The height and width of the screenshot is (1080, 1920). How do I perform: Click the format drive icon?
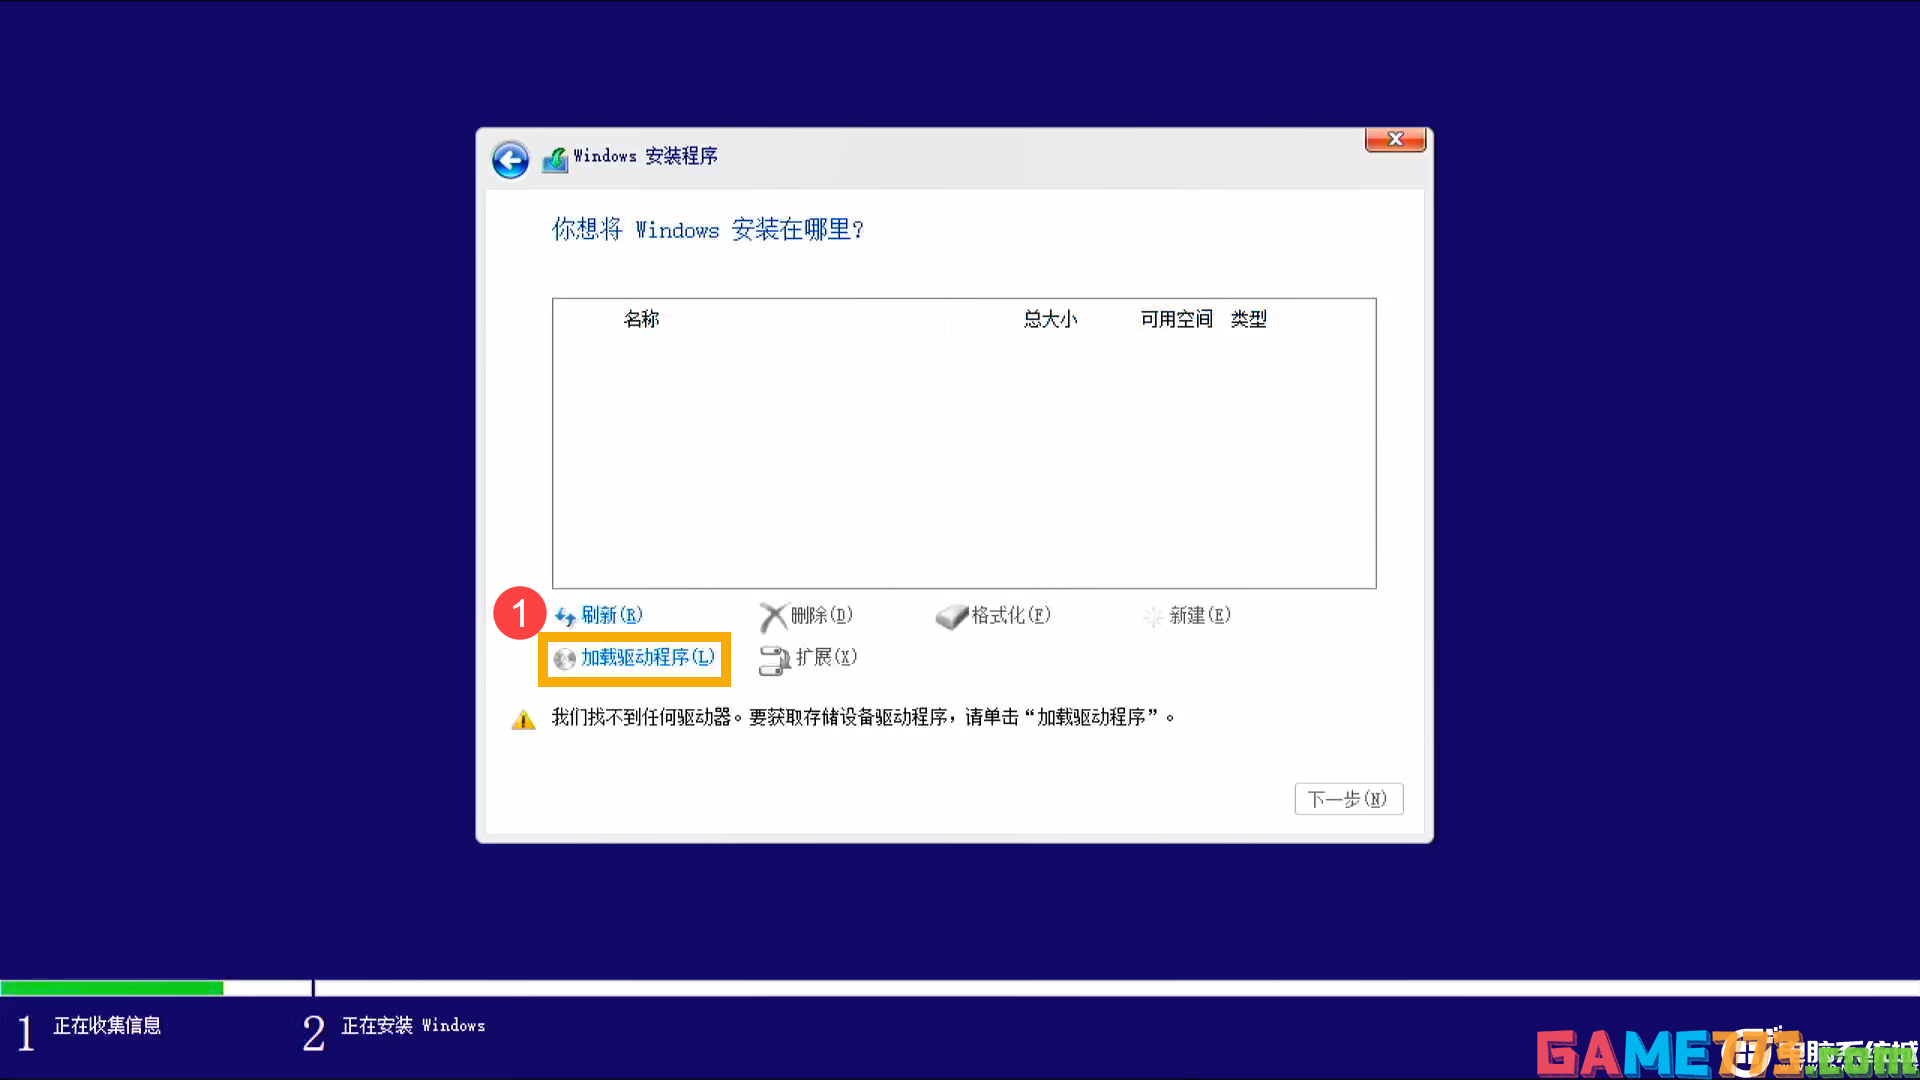pyautogui.click(x=951, y=617)
